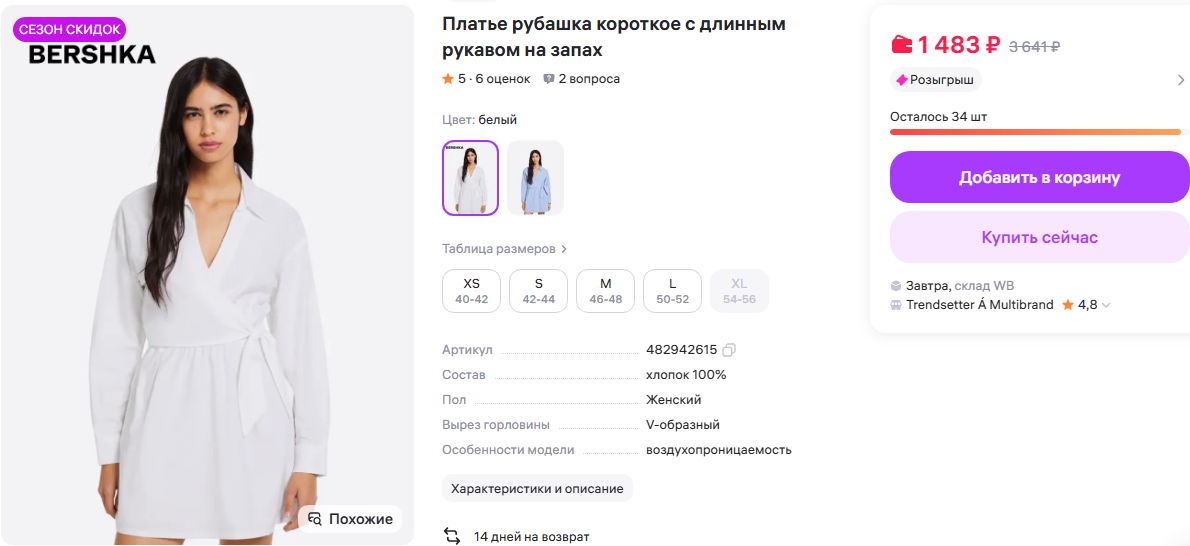
Task: Select size XS 40-42
Action: click(x=471, y=291)
